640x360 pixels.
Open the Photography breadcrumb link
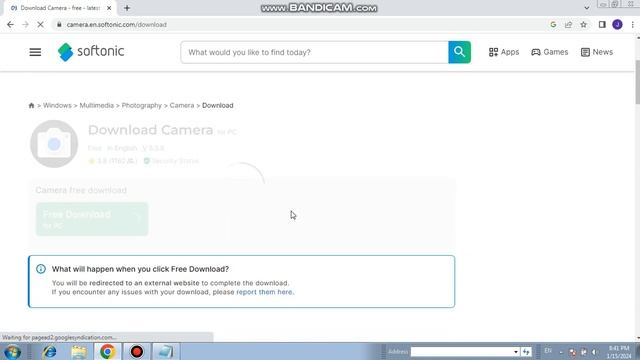coord(142,105)
